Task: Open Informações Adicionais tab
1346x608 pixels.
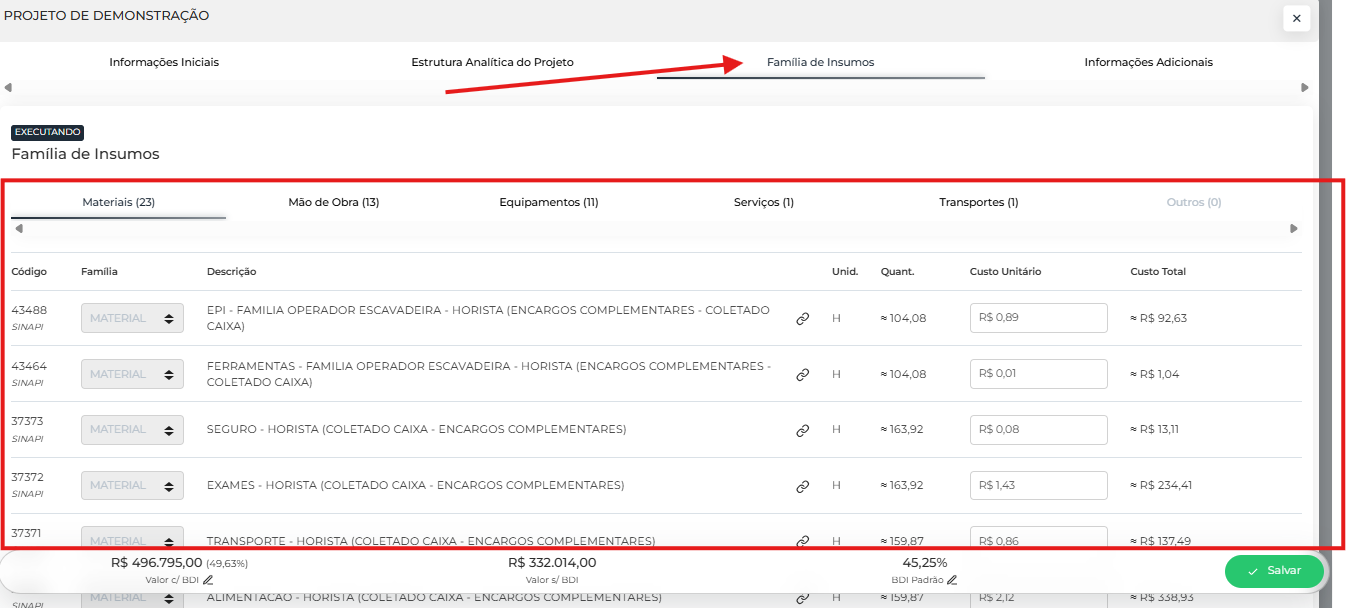Action: pos(1148,62)
